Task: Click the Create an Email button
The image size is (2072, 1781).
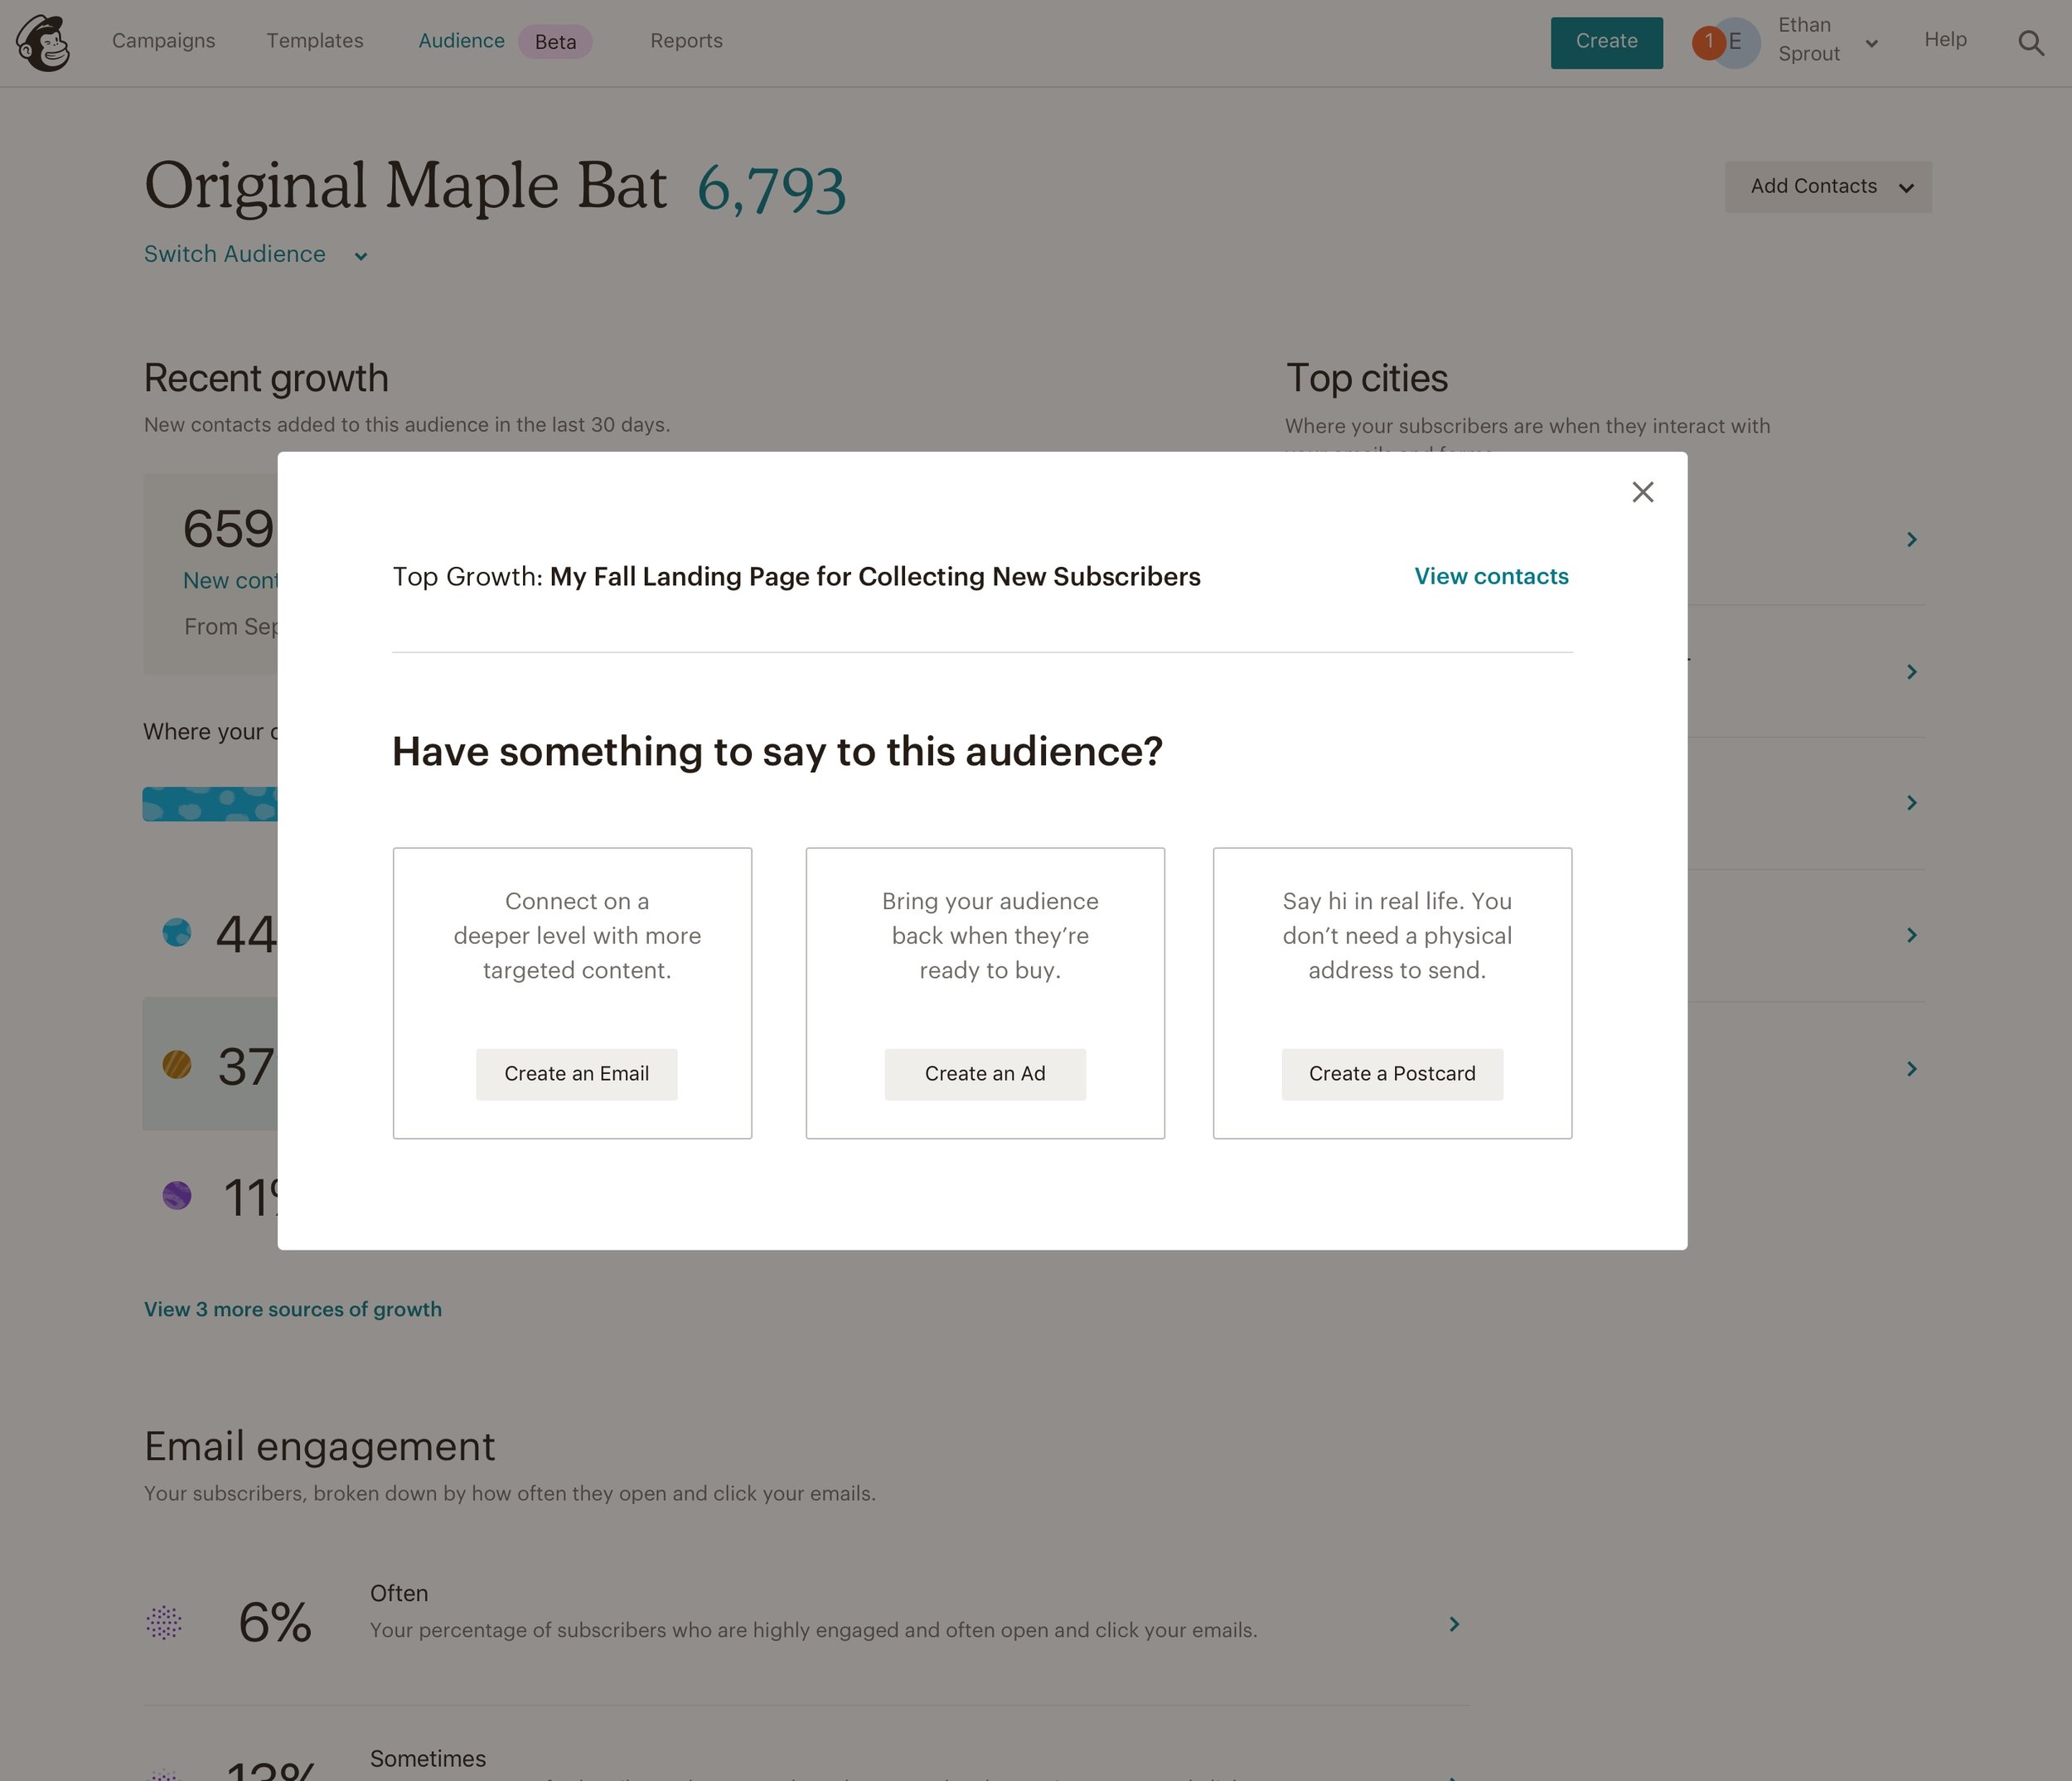Action: click(x=577, y=1075)
